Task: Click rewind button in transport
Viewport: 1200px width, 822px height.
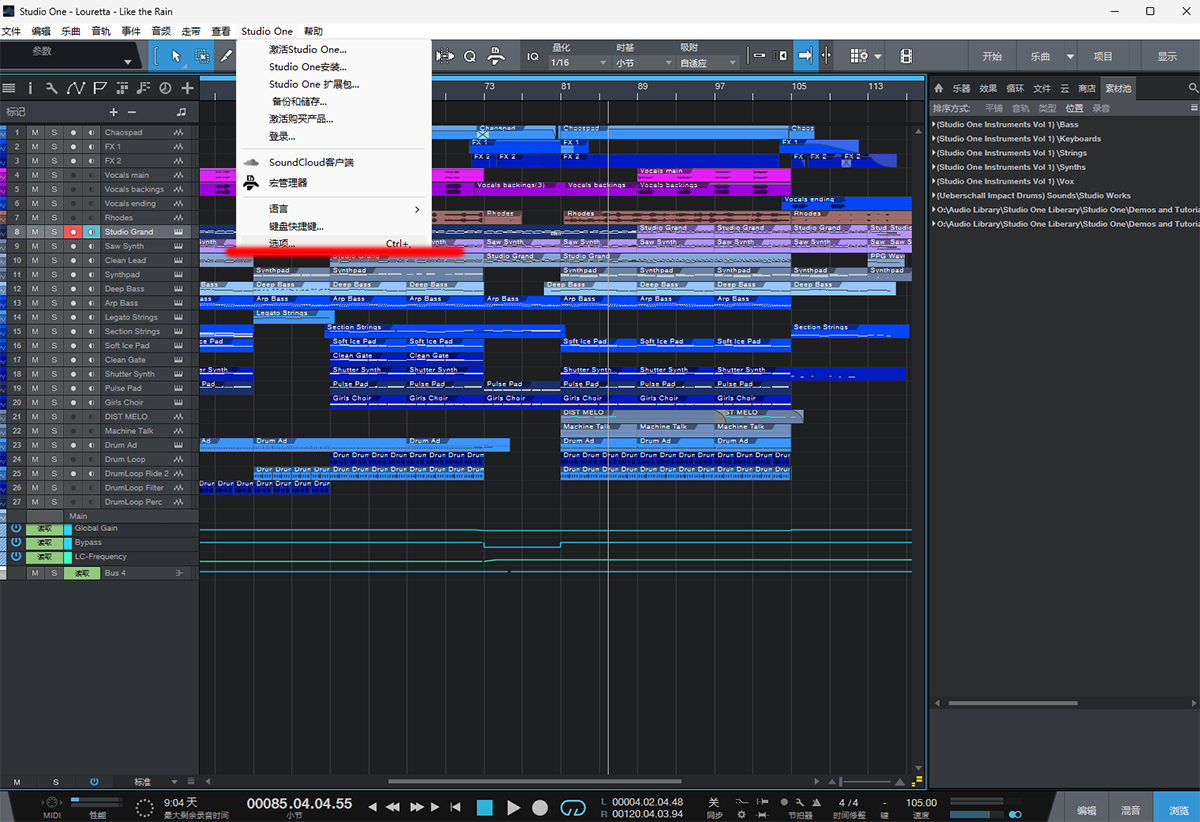Action: point(393,807)
